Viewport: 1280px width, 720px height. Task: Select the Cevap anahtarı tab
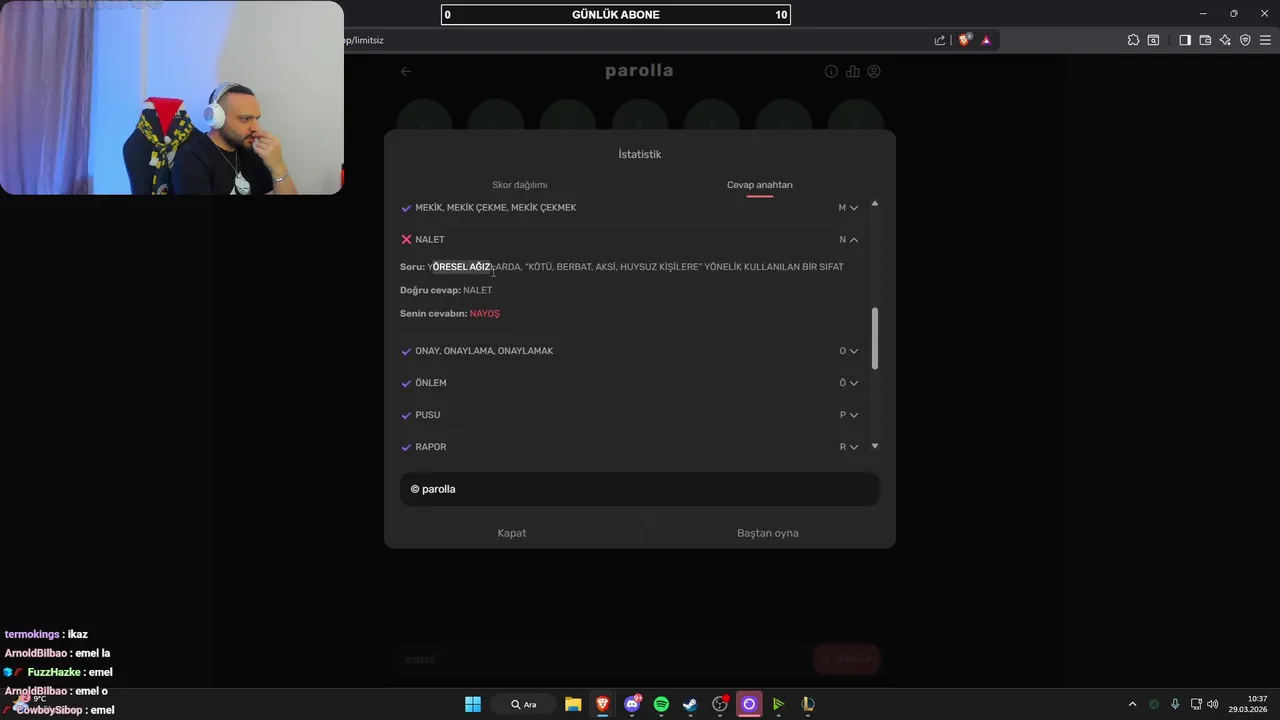pyautogui.click(x=759, y=185)
